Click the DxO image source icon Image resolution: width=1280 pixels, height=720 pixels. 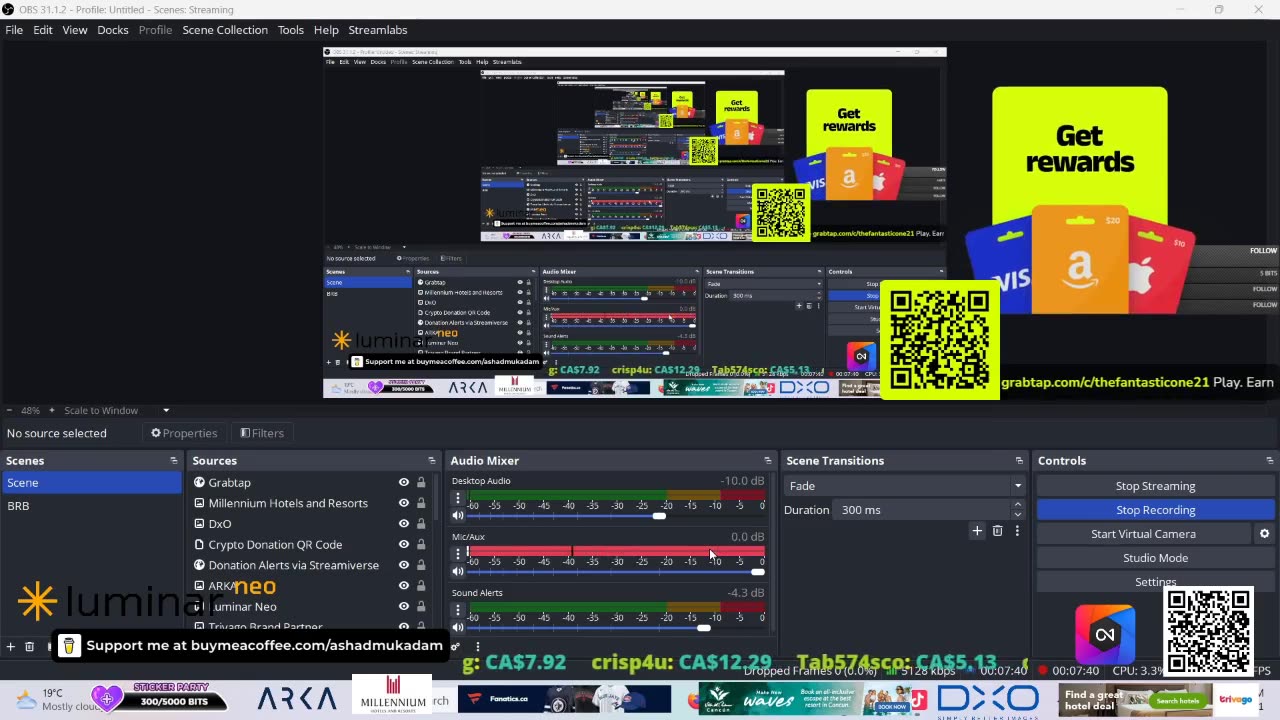pyautogui.click(x=199, y=524)
